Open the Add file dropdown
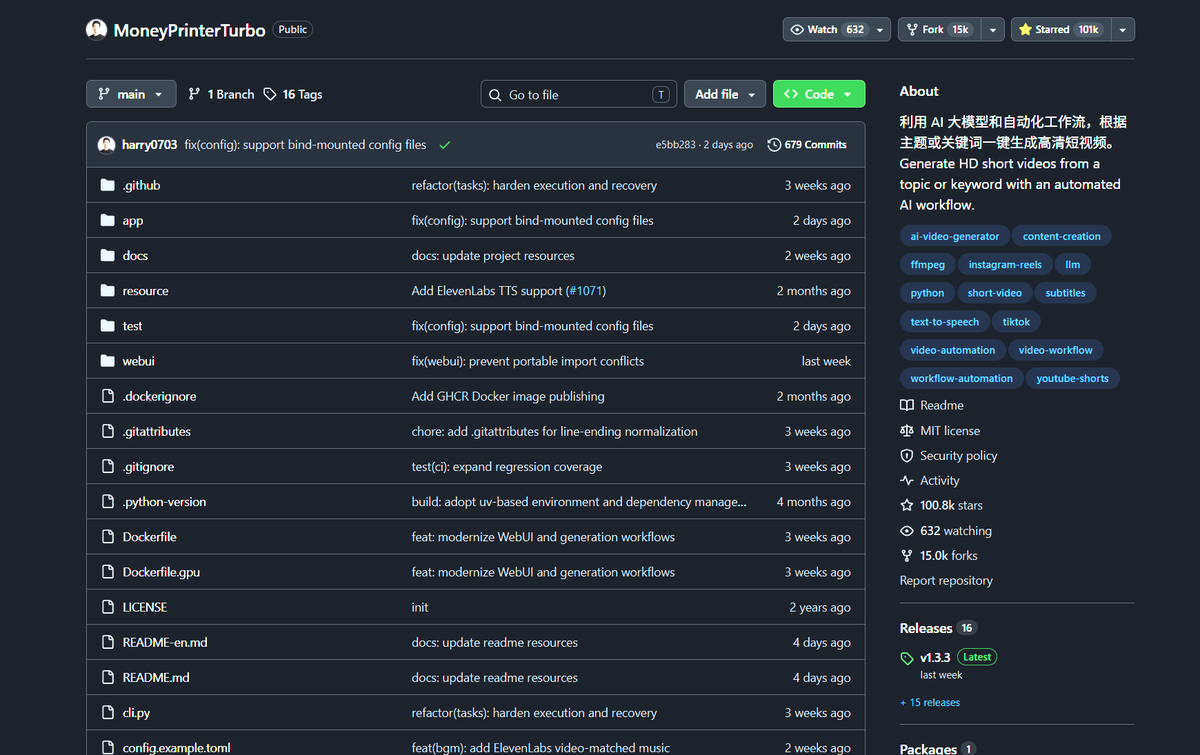 click(x=725, y=94)
